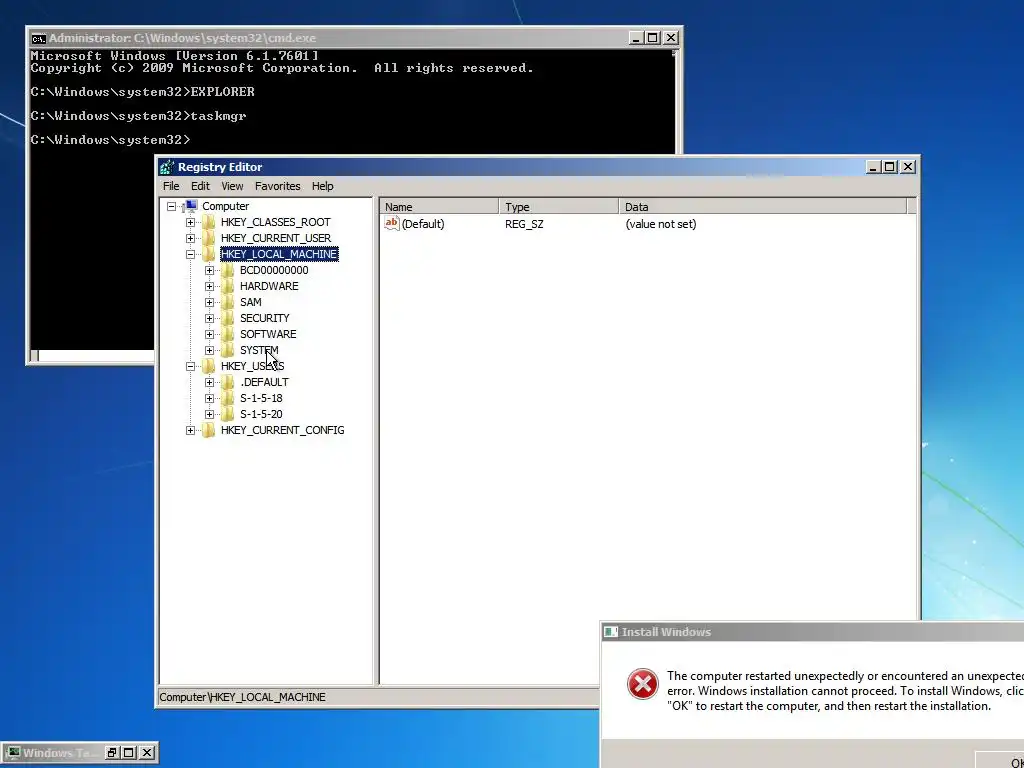This screenshot has height=768, width=1024.
Task: Click the cmd.exe command prompt line
Action: pos(110,140)
